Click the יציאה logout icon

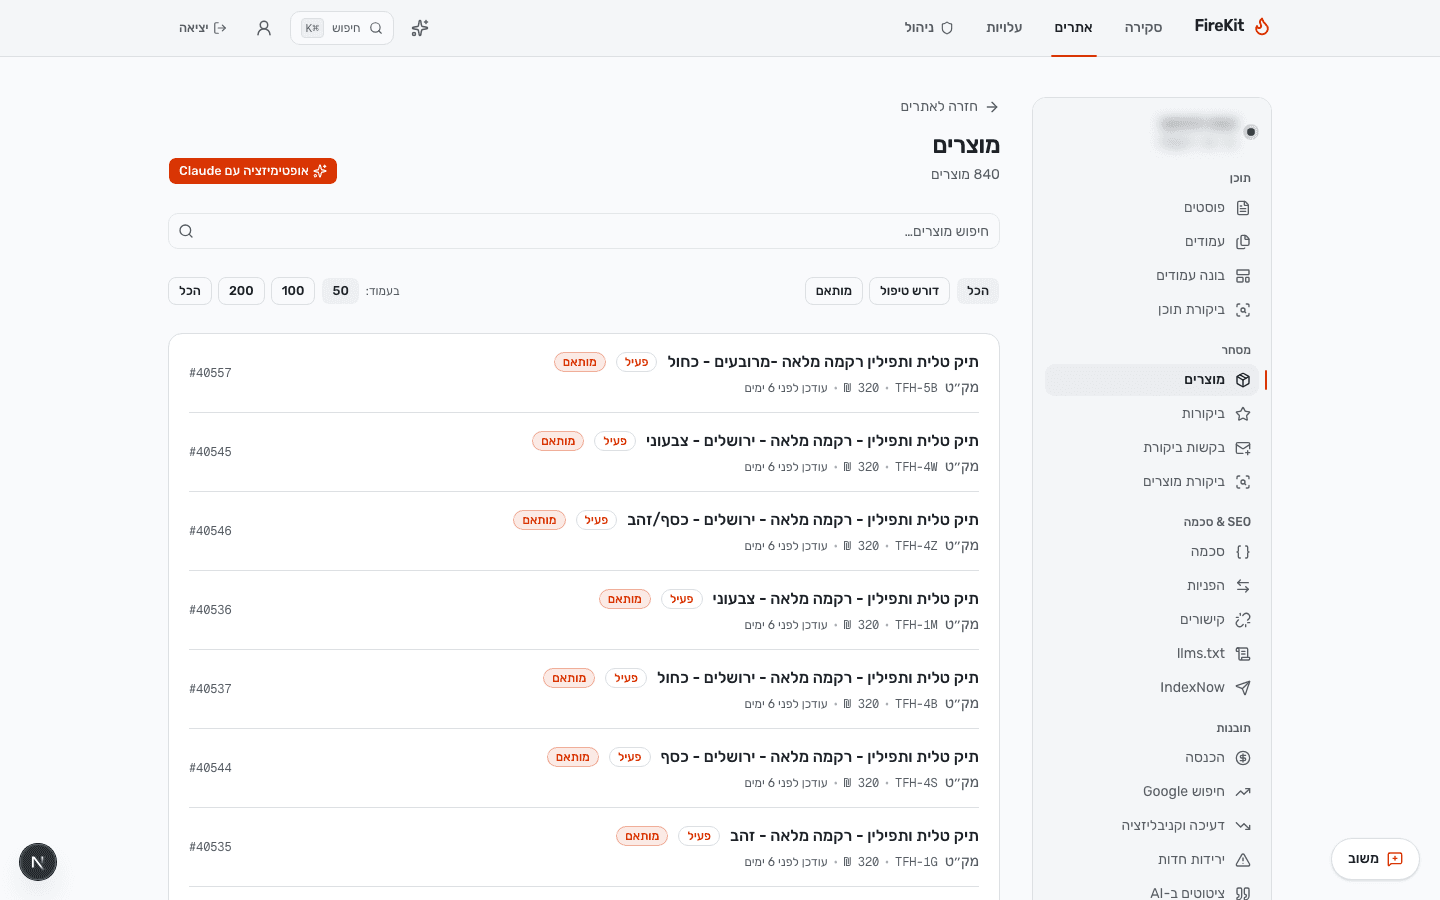(x=220, y=28)
